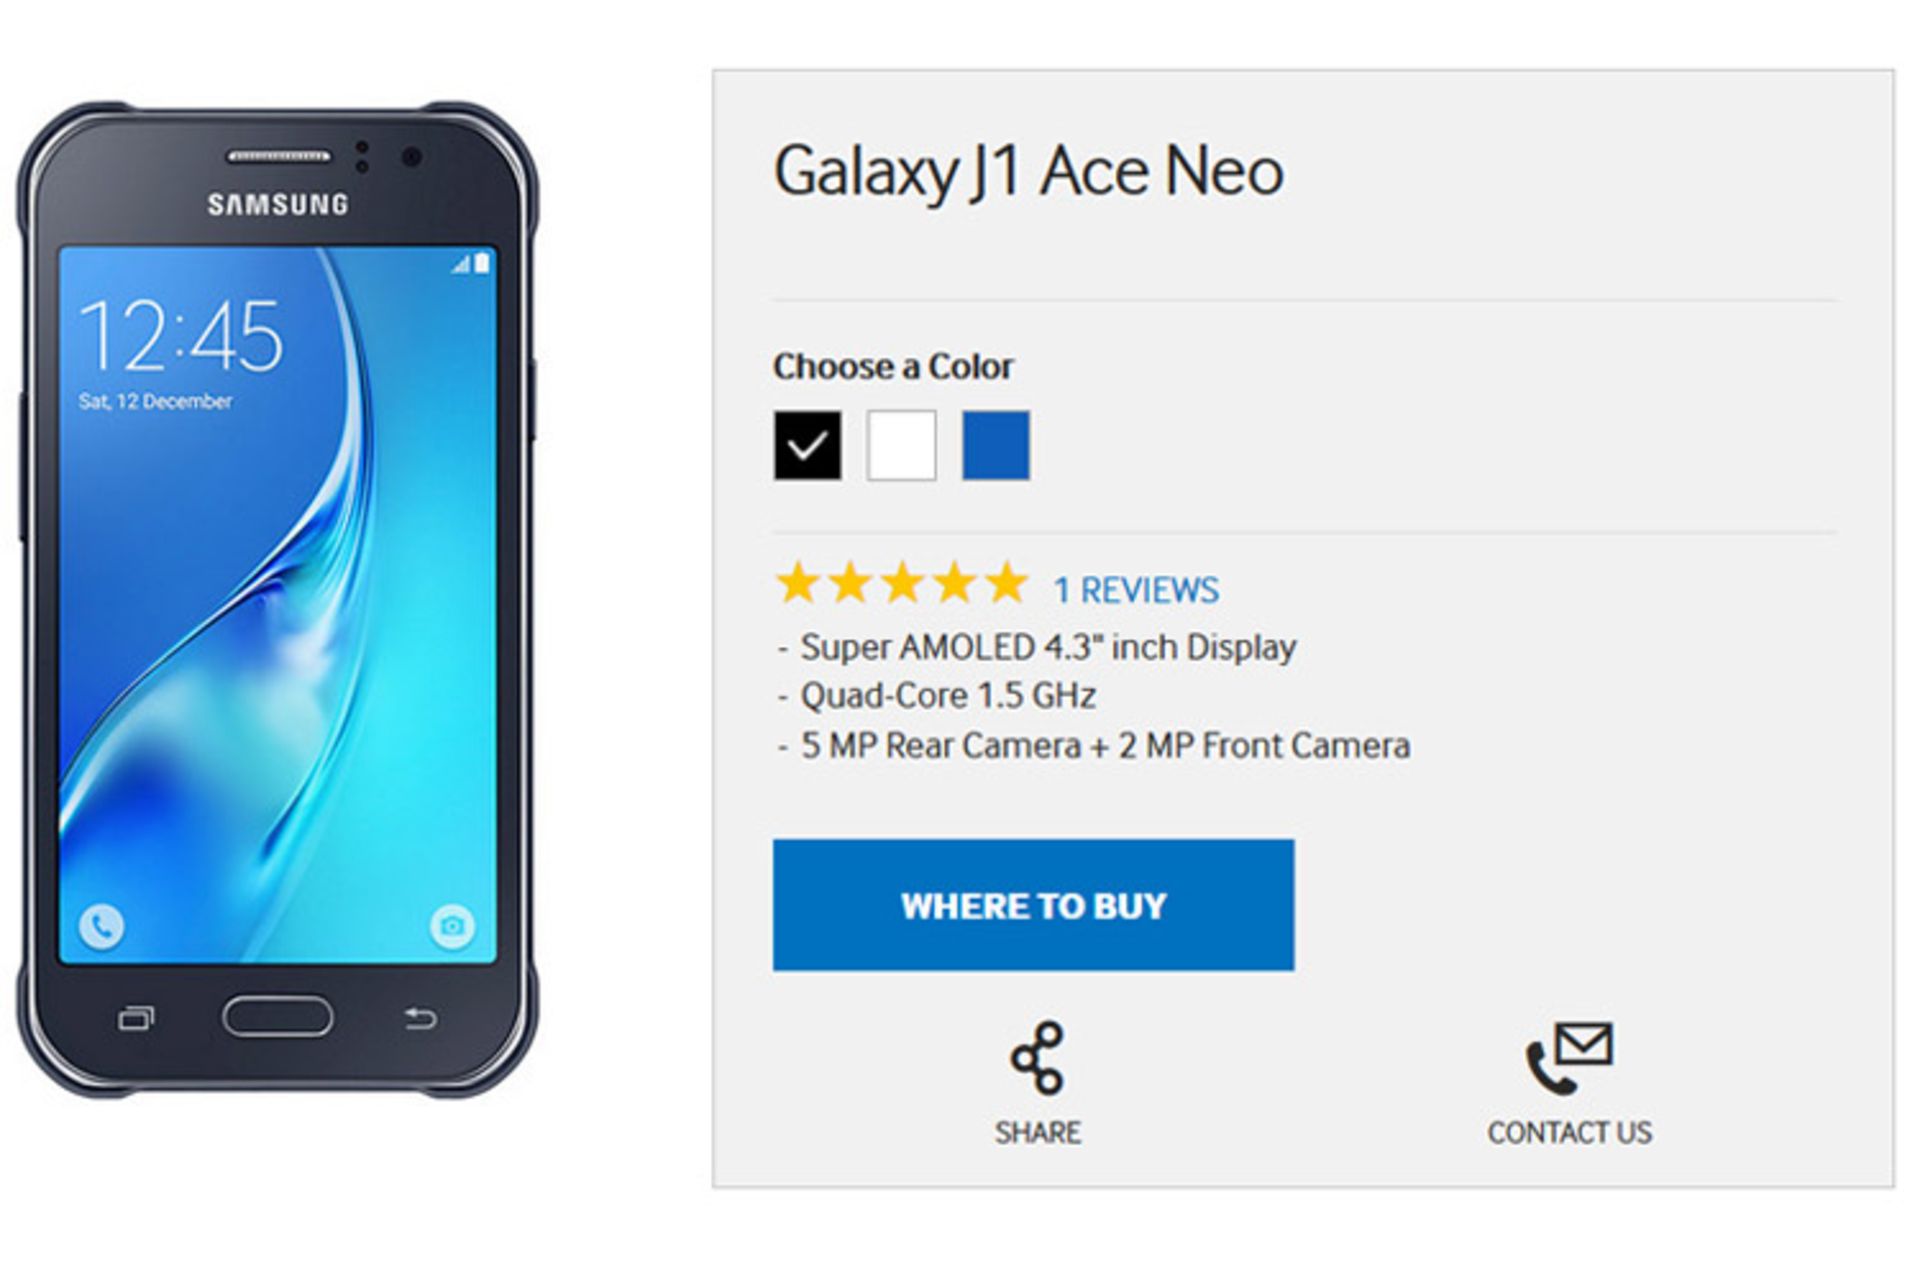The width and height of the screenshot is (1920, 1280).
Task: Click the battery icon in the phone status bar
Action: tap(482, 263)
